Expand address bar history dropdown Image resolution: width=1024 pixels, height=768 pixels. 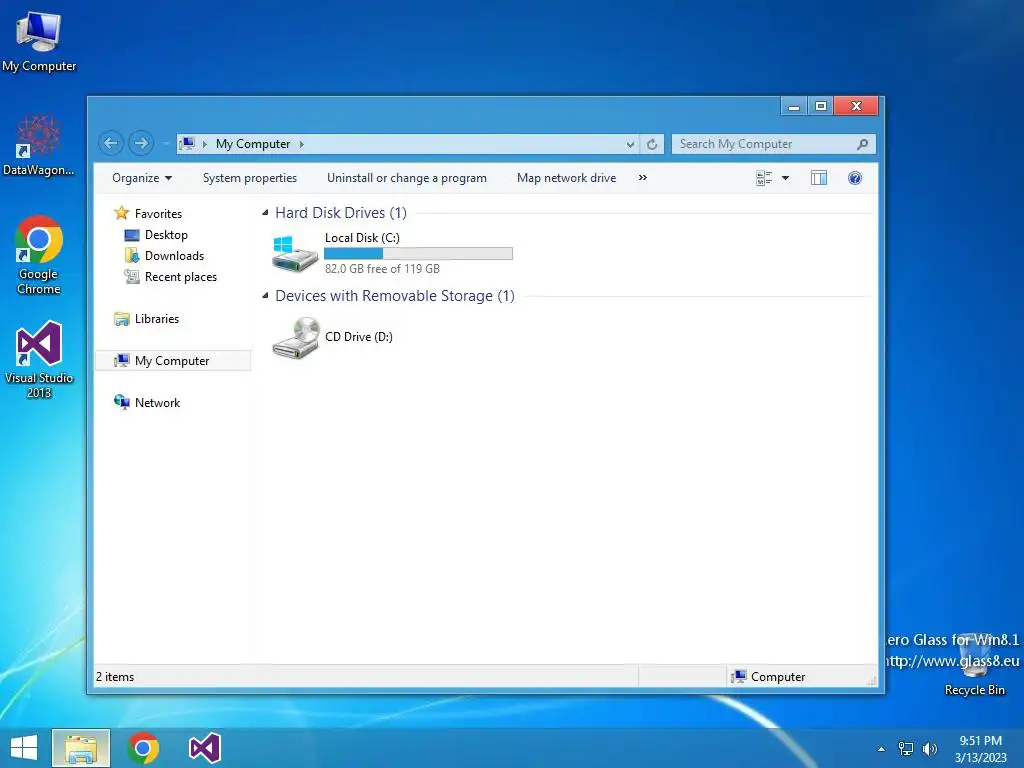(630, 144)
